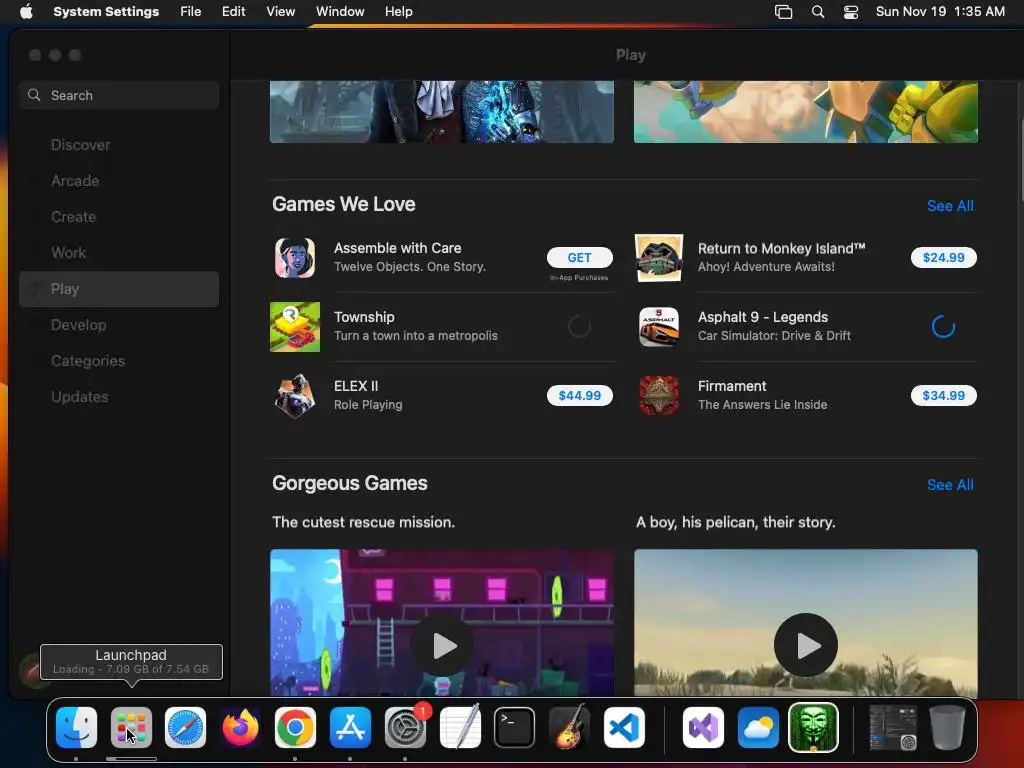Open the Assemble with Care app icon
The width and height of the screenshot is (1024, 768).
[295, 258]
